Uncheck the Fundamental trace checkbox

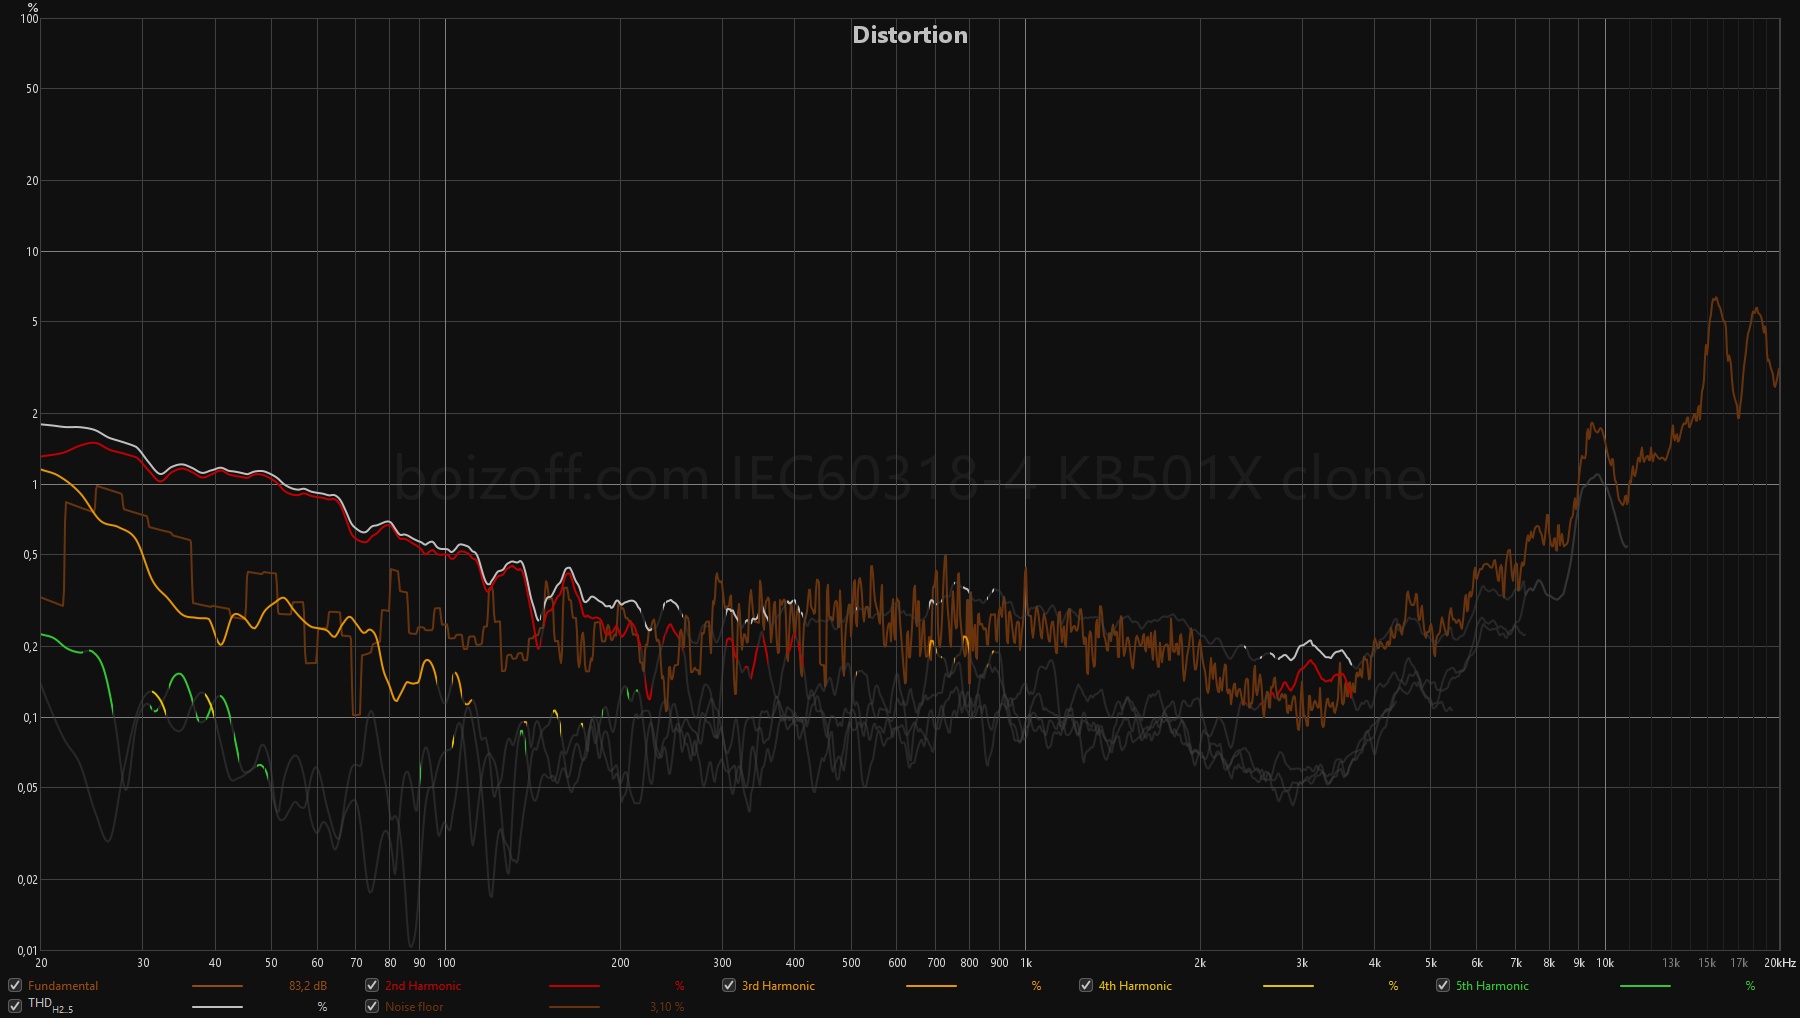click(x=15, y=985)
